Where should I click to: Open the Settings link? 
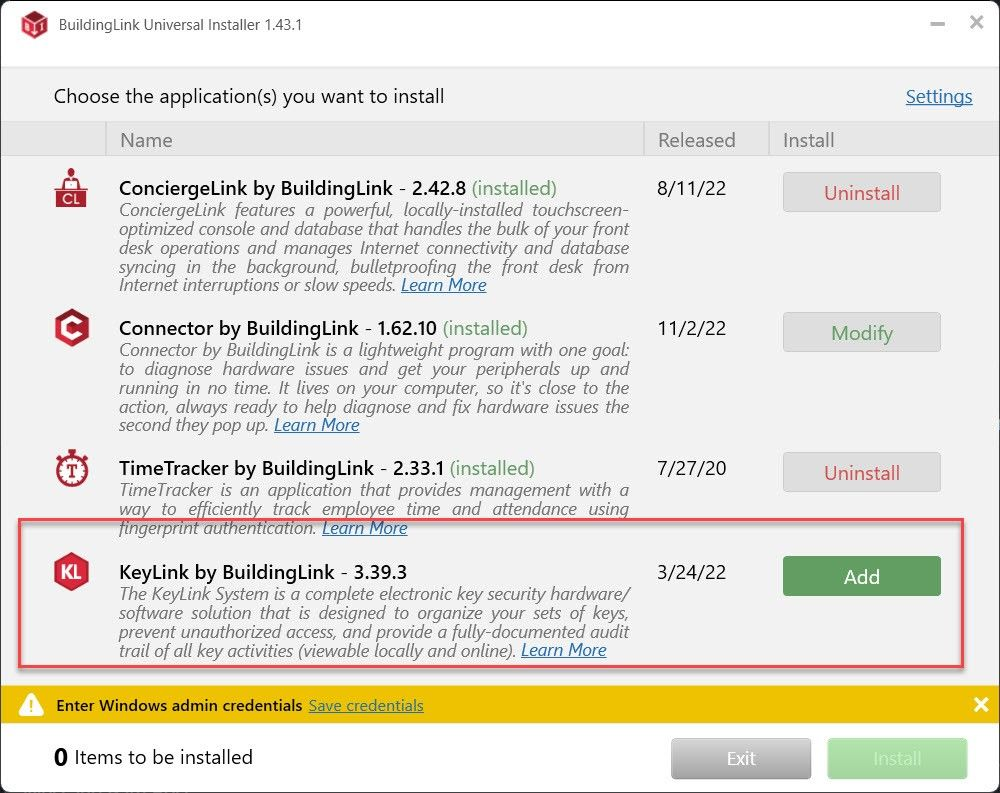[939, 96]
